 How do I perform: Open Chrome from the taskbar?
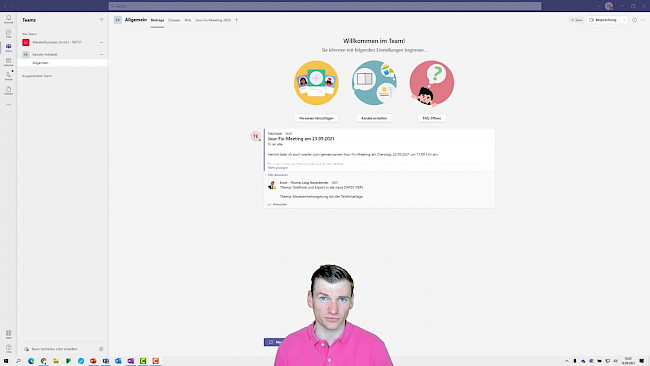point(43,361)
